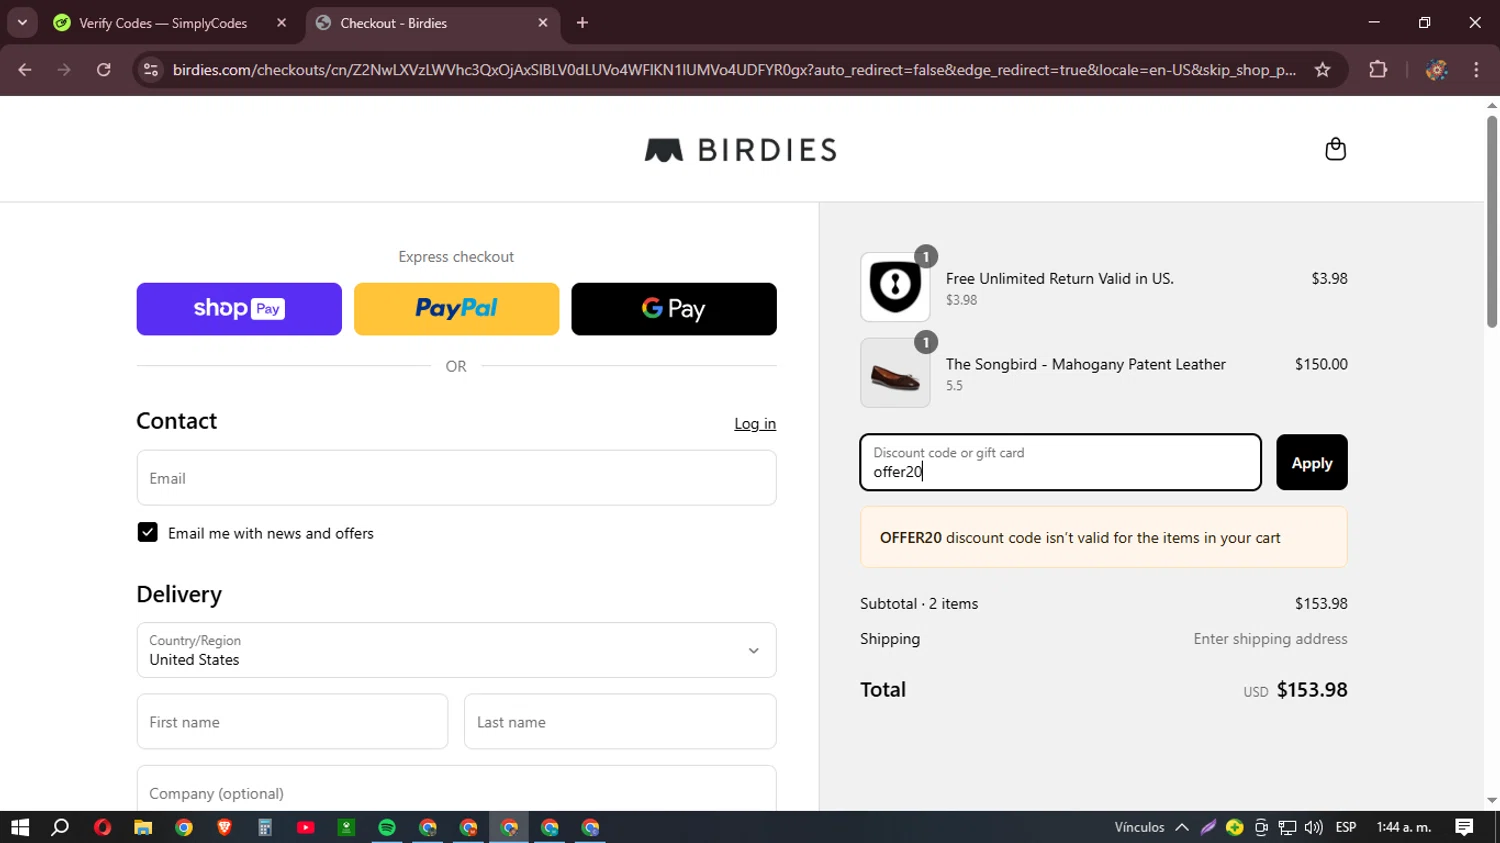Click the OFFER20 invalid discount message
Image resolution: width=1500 pixels, height=843 pixels.
pyautogui.click(x=1104, y=538)
